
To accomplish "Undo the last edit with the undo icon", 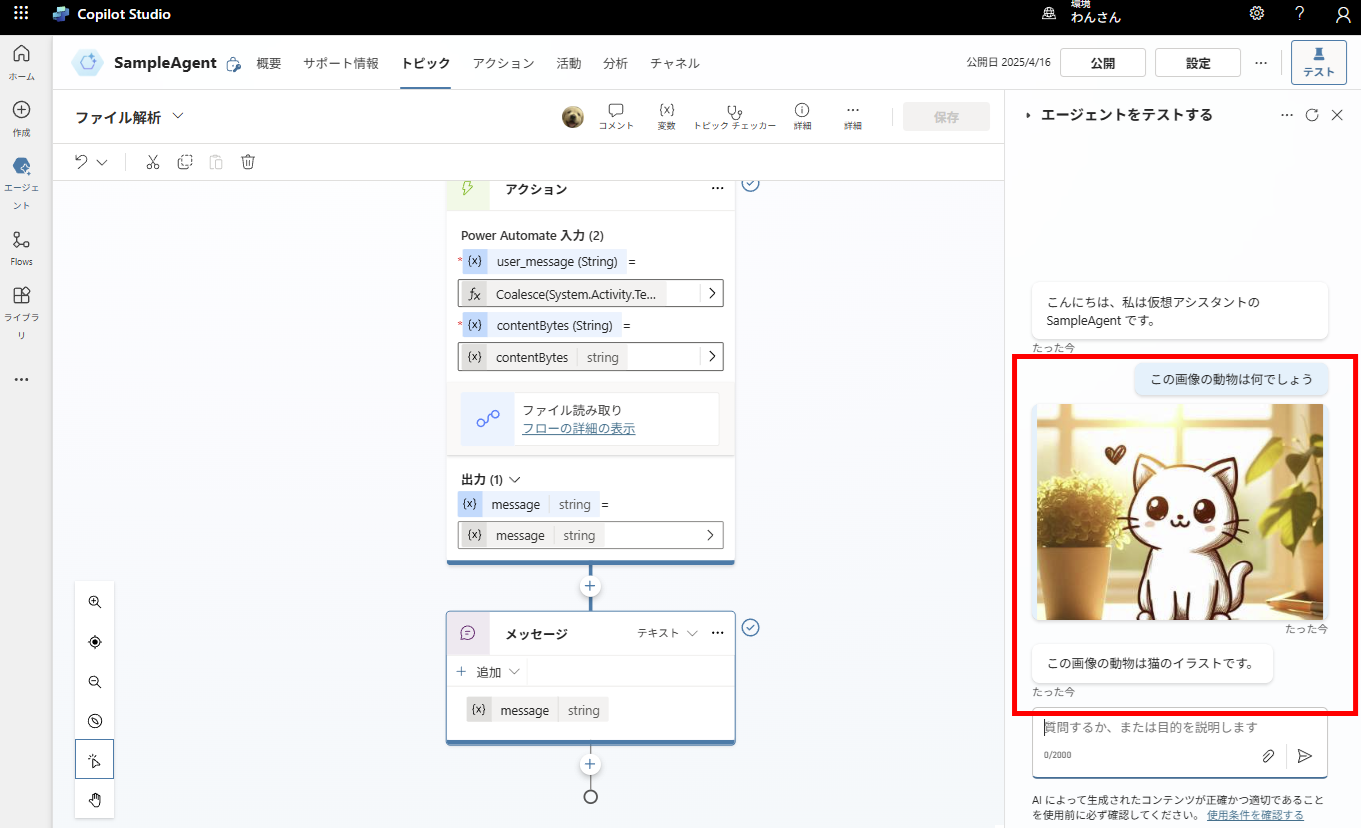I will click(80, 161).
